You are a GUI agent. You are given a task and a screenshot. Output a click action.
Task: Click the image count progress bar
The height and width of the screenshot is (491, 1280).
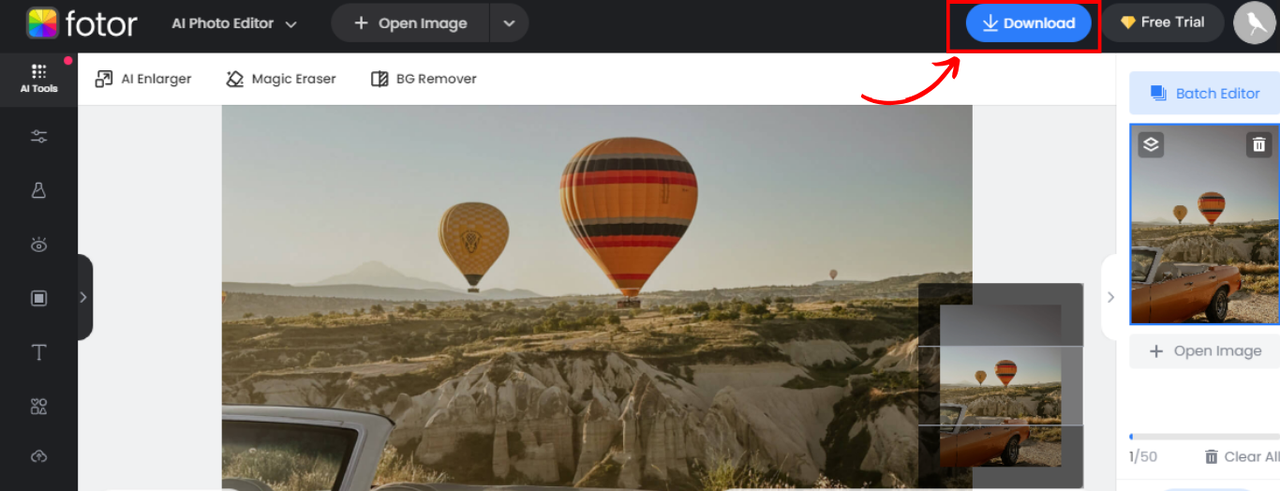coord(1205,437)
